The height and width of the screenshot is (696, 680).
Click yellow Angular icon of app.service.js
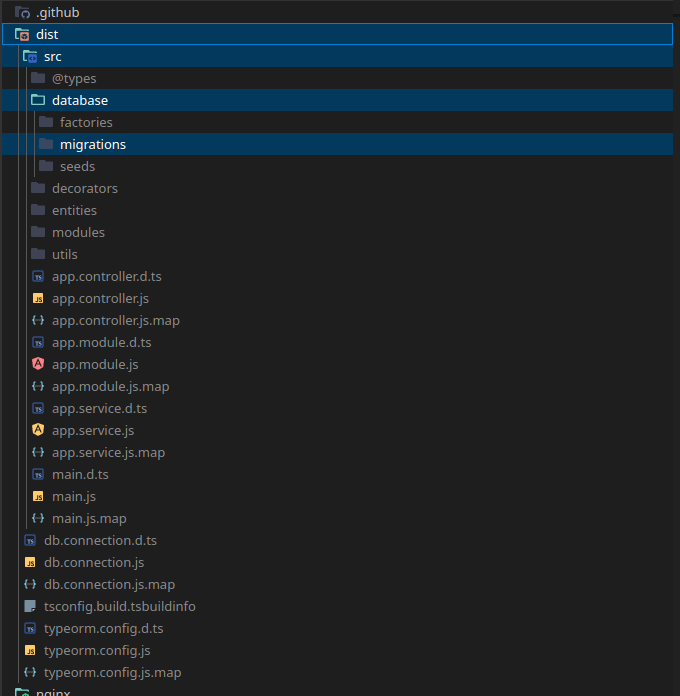pos(38,430)
